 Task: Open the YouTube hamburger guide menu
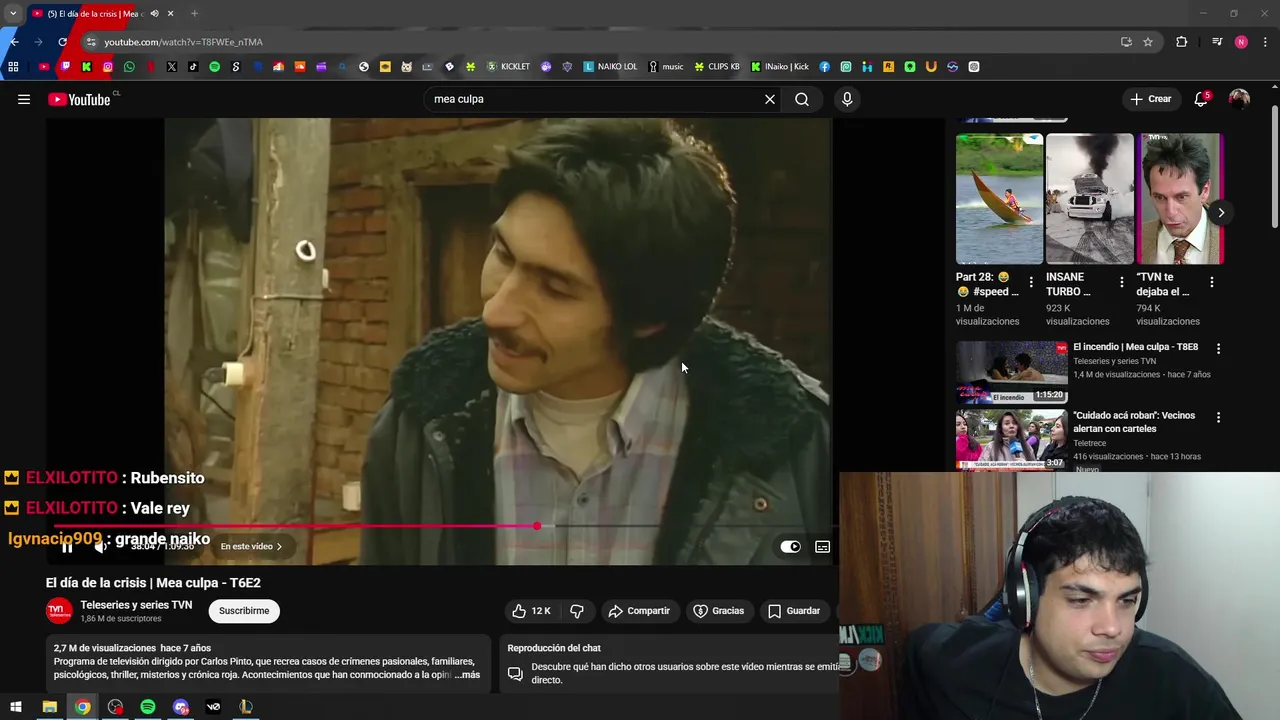click(24, 99)
